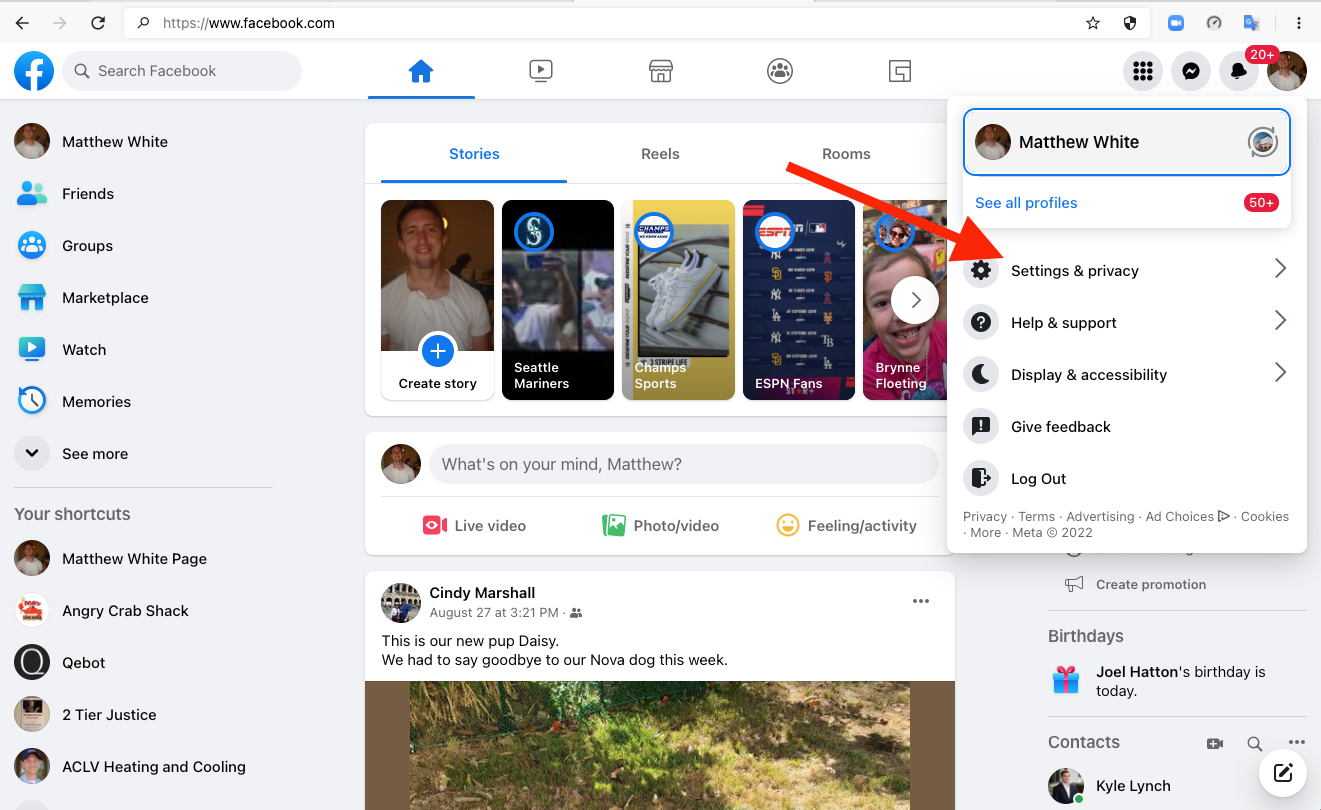Open the Messenger icon in top bar
1321x810 pixels.
point(1190,71)
